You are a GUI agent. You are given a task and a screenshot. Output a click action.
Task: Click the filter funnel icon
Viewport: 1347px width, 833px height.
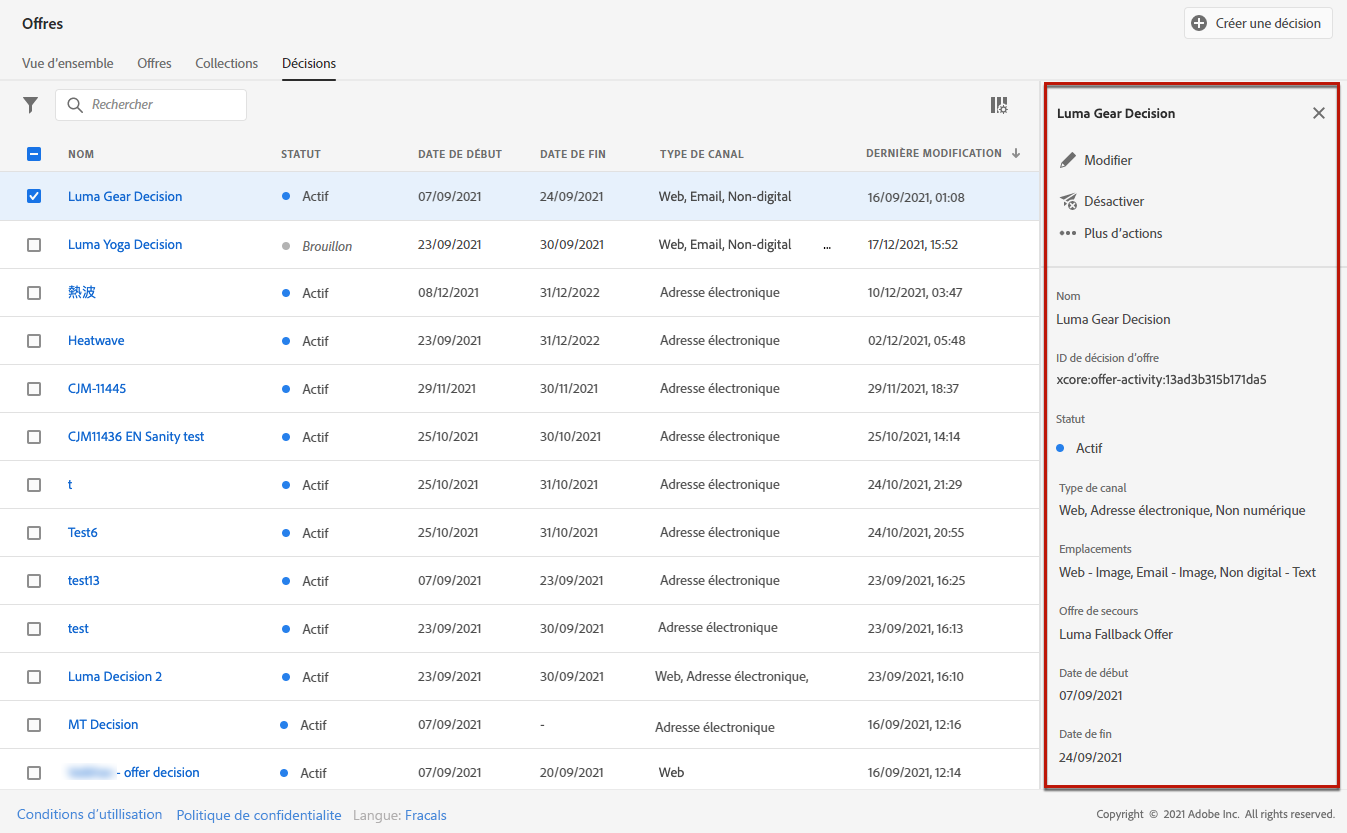pyautogui.click(x=31, y=105)
